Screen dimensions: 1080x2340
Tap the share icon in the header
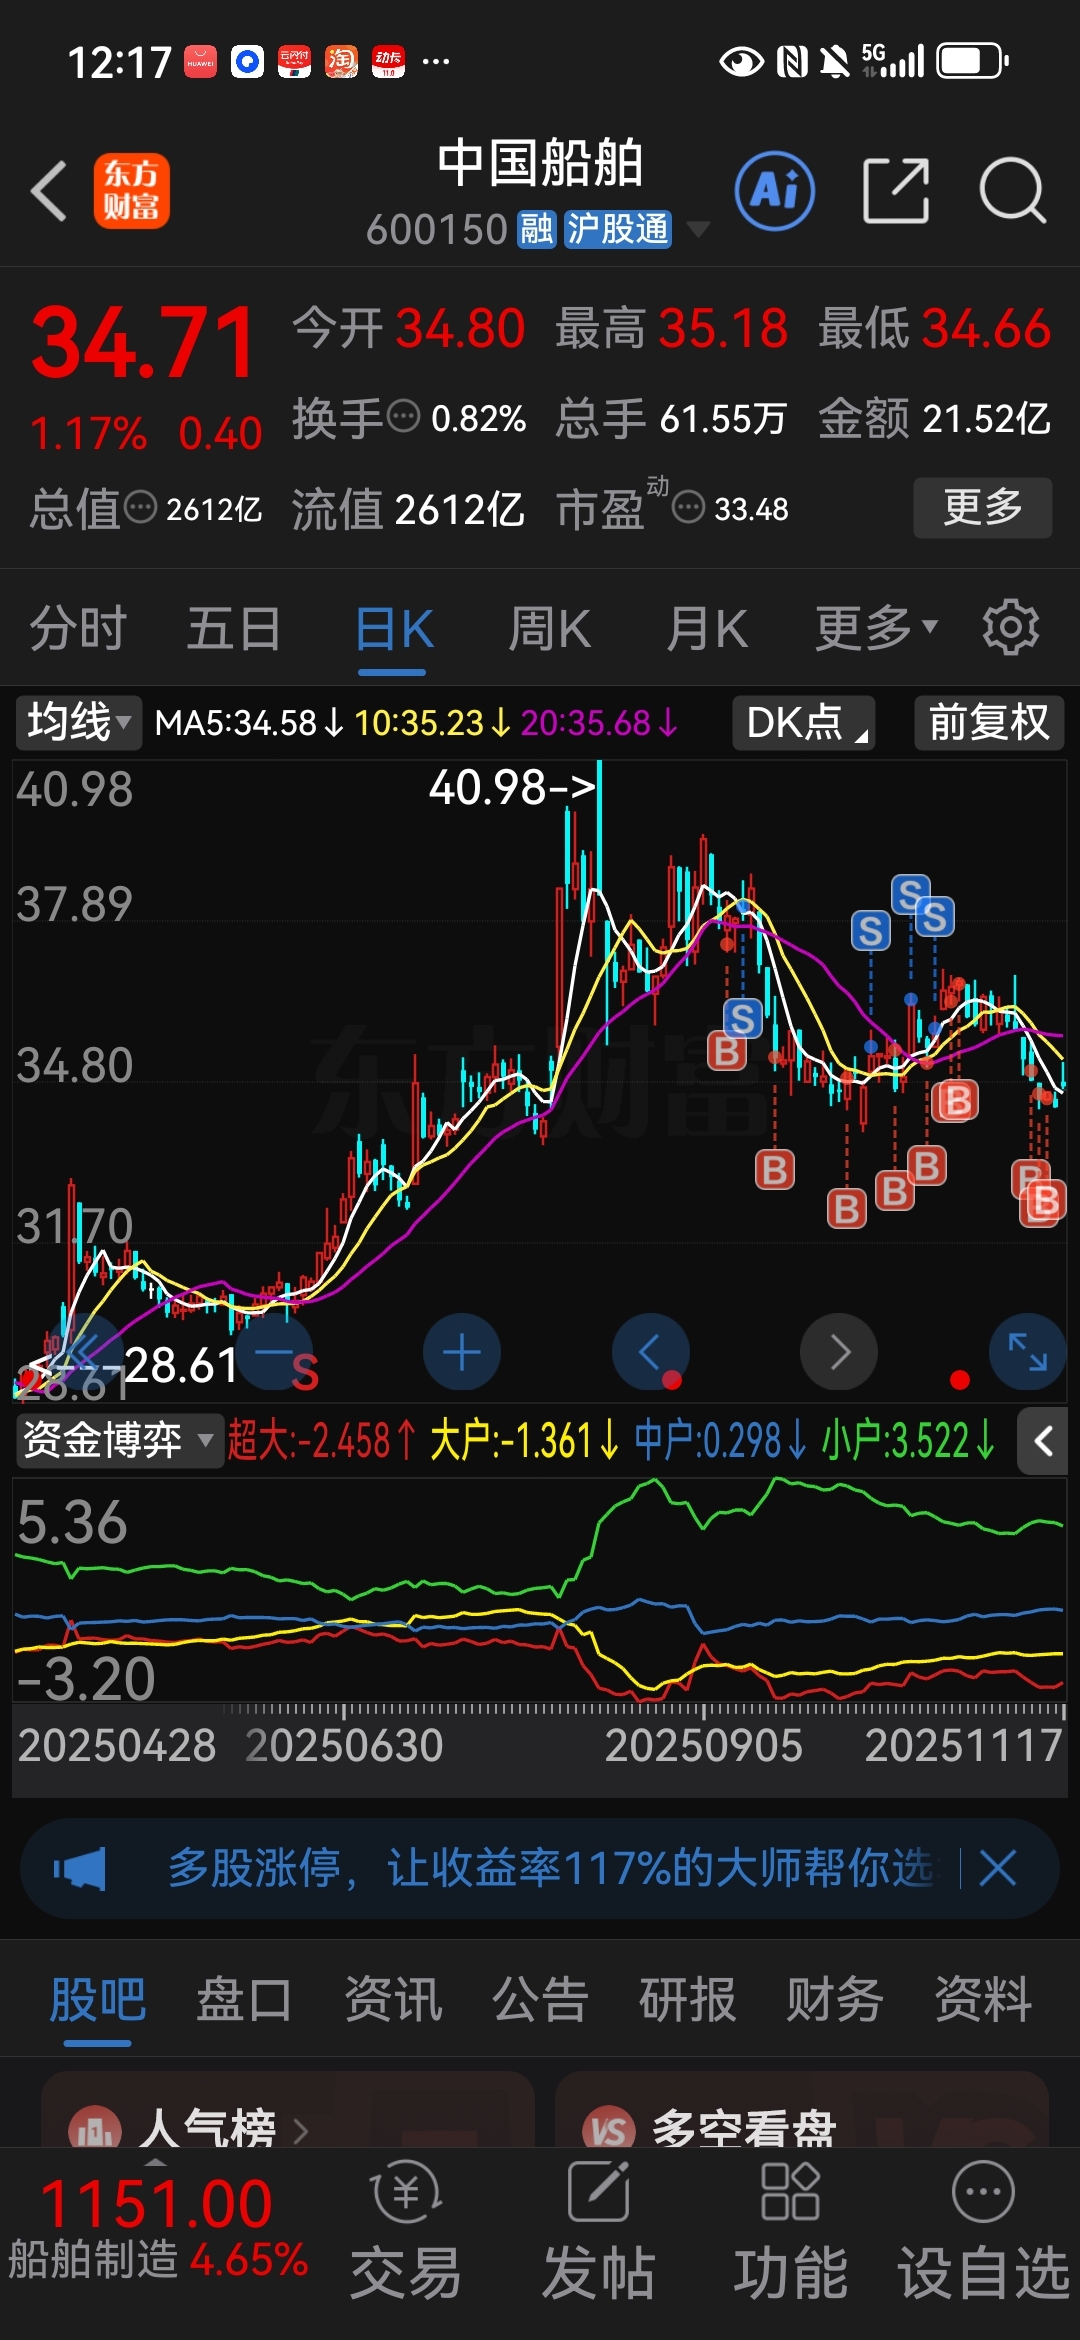point(896,190)
